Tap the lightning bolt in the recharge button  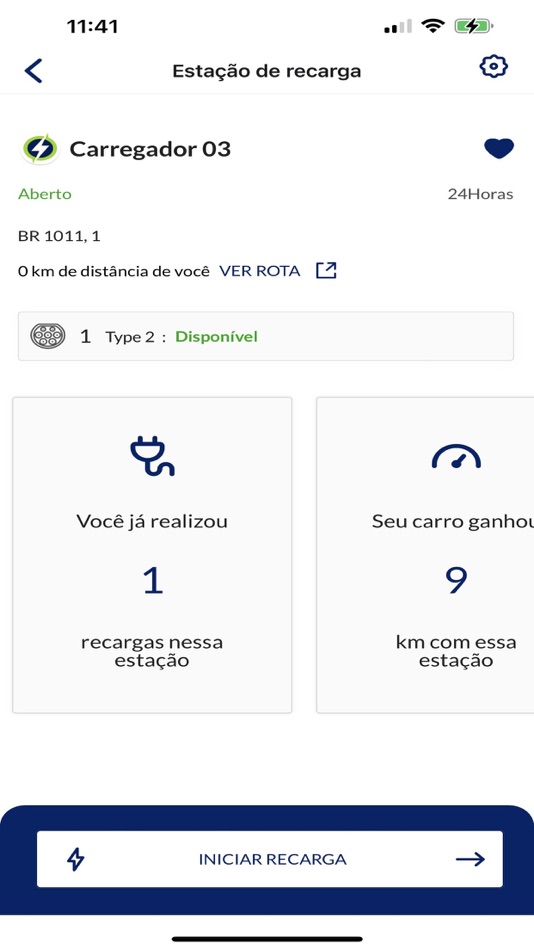[x=76, y=859]
